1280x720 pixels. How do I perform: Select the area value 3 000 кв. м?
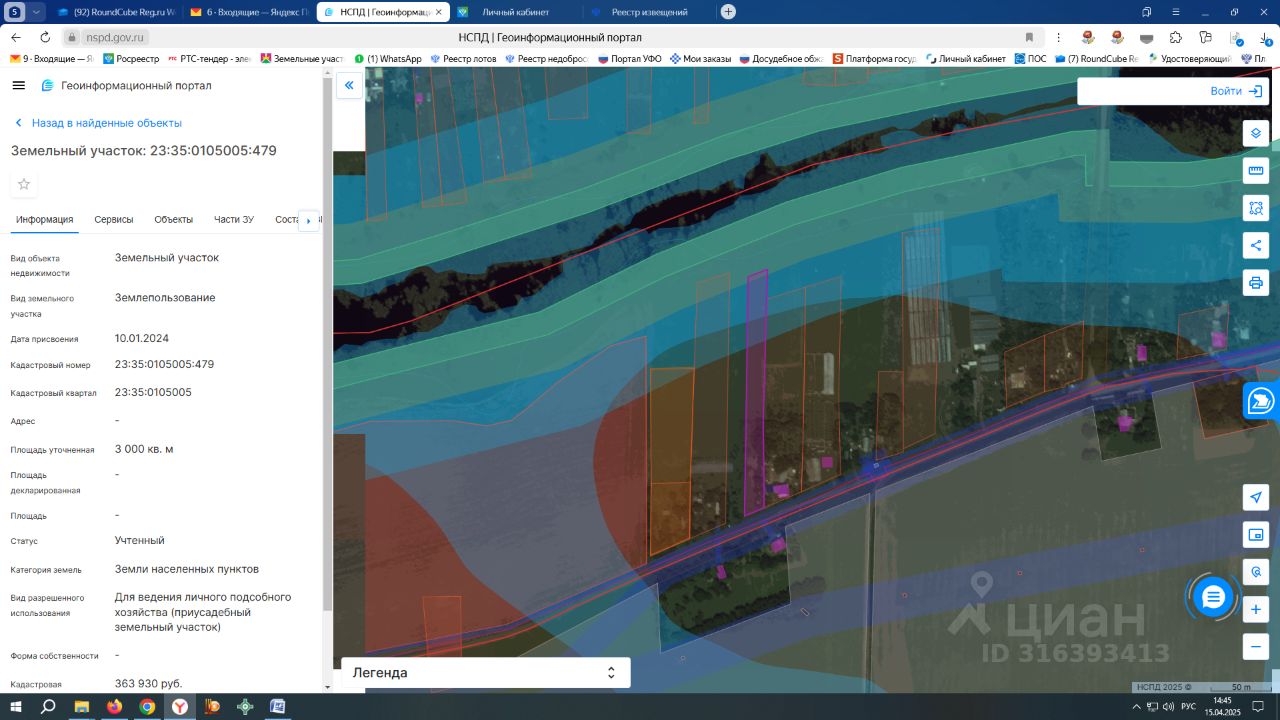click(x=144, y=449)
